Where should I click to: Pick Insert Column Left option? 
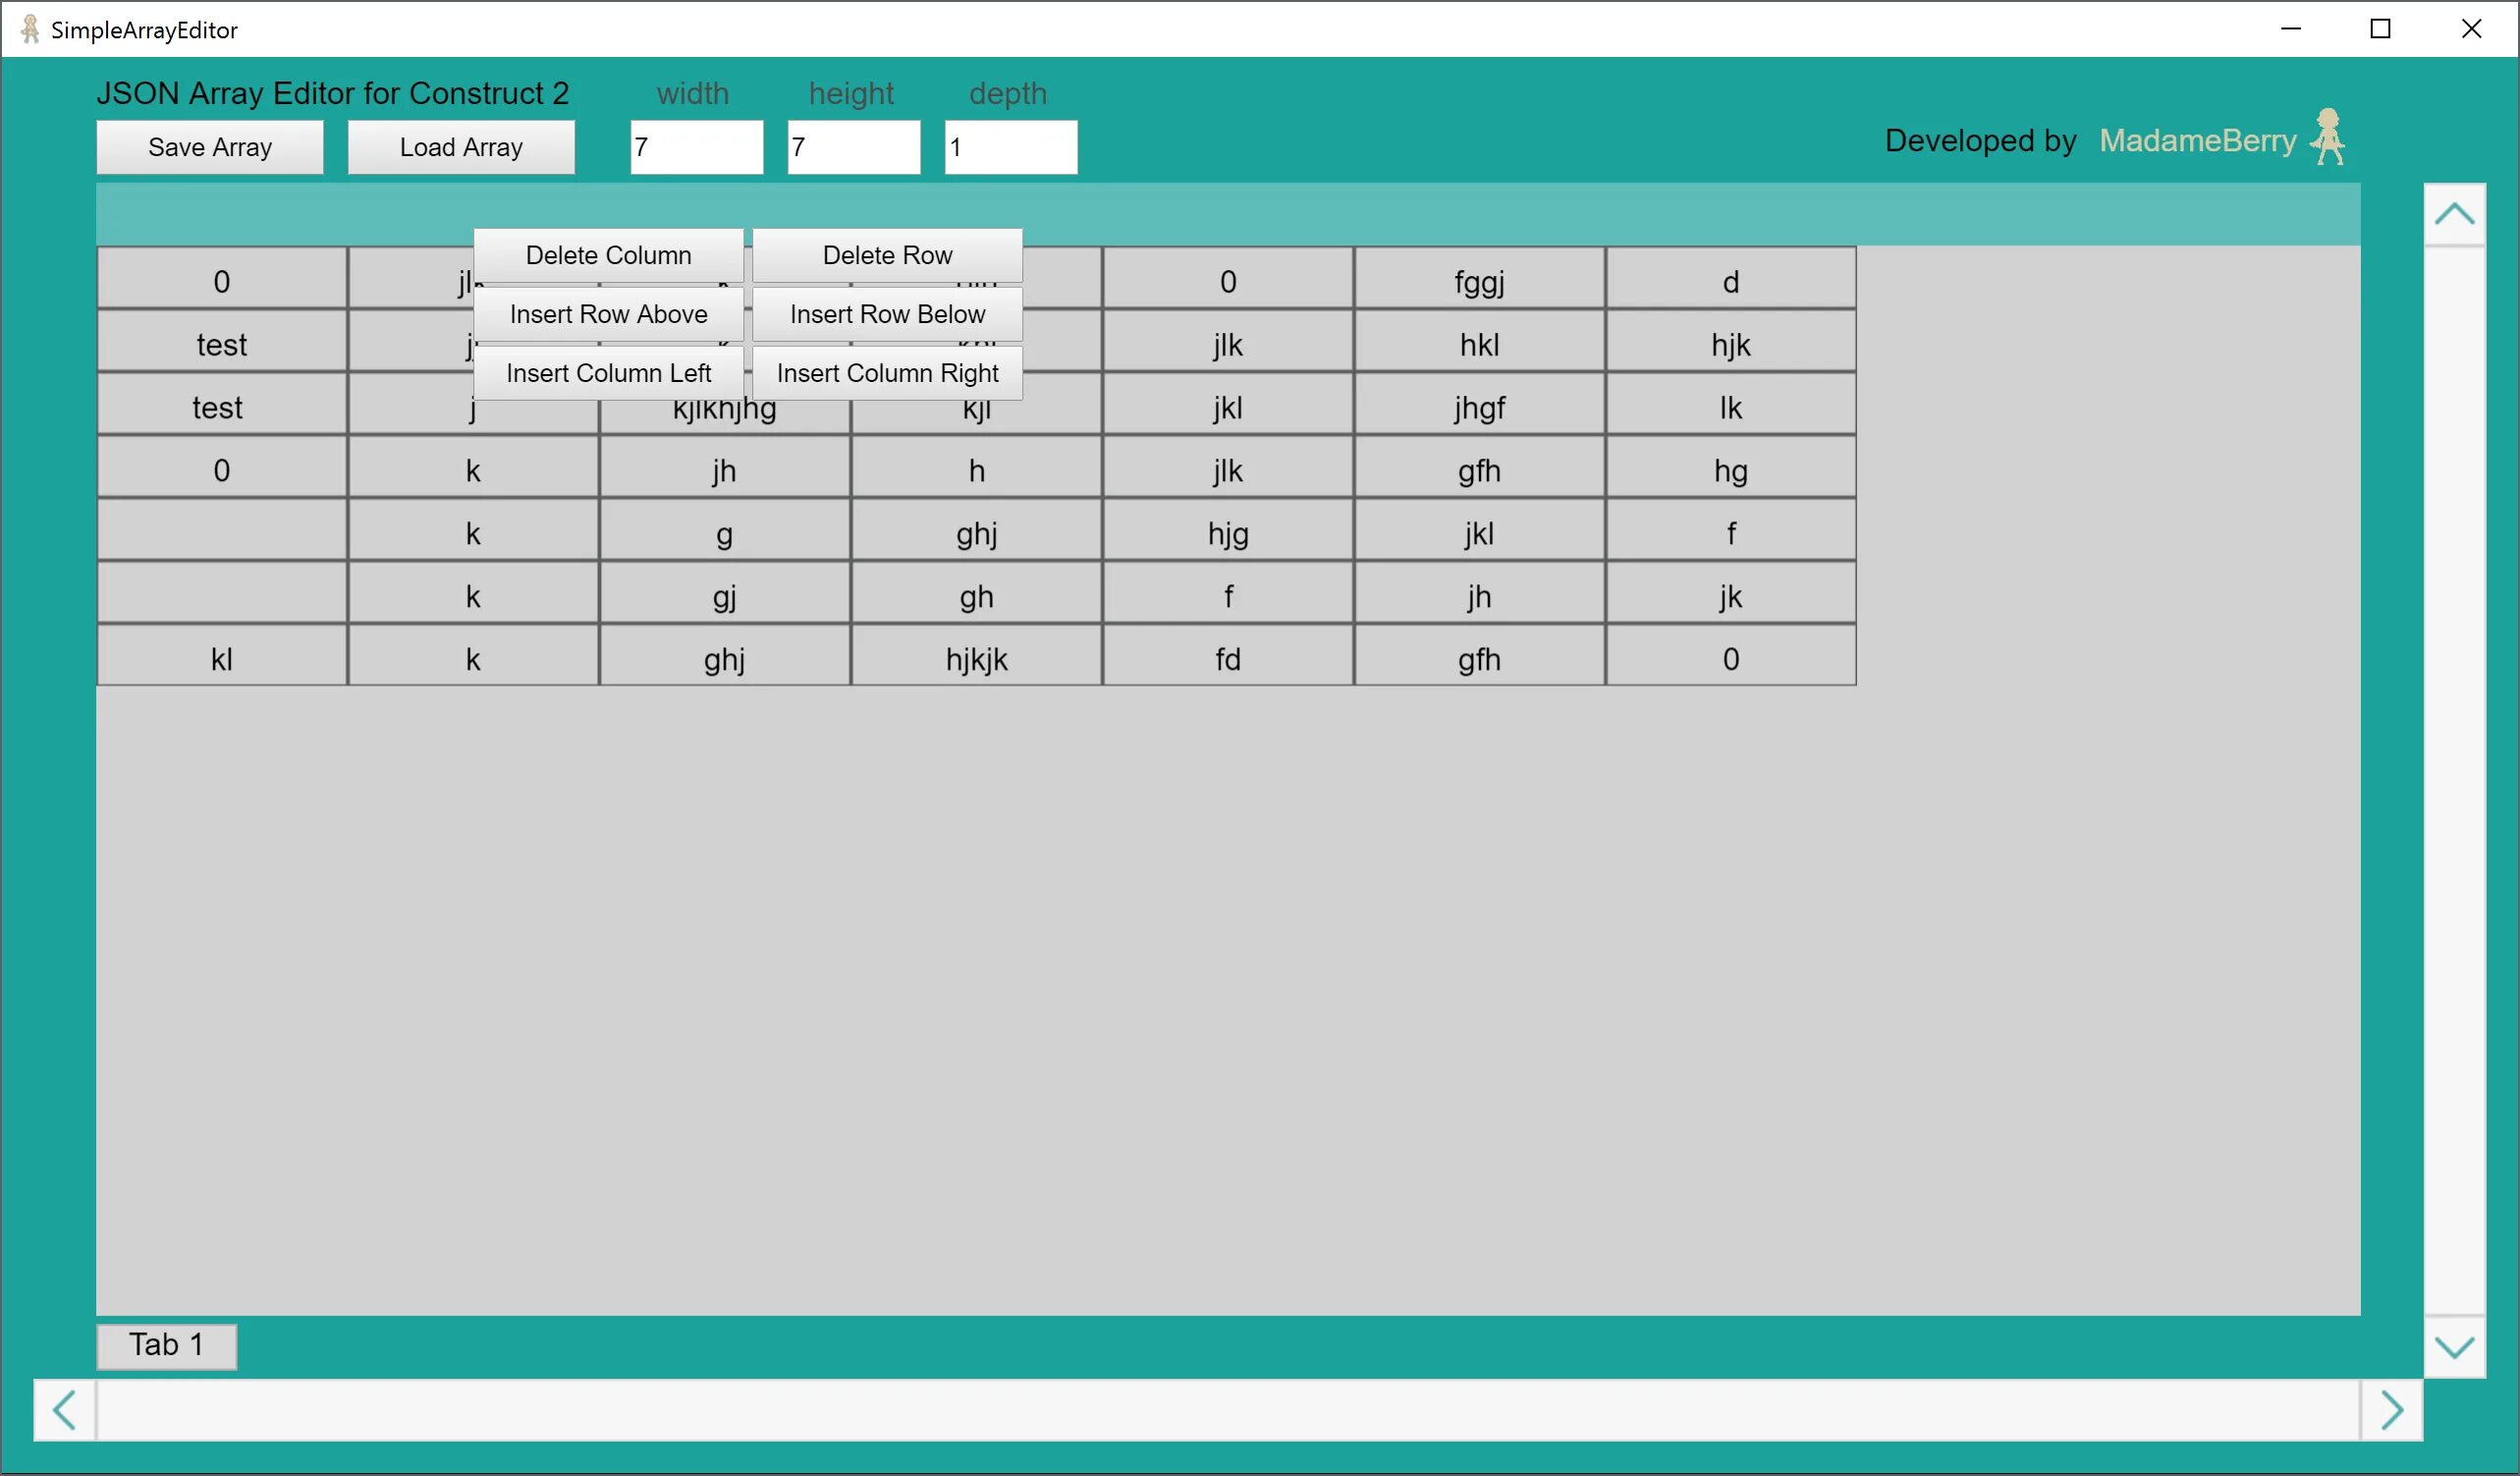point(608,373)
